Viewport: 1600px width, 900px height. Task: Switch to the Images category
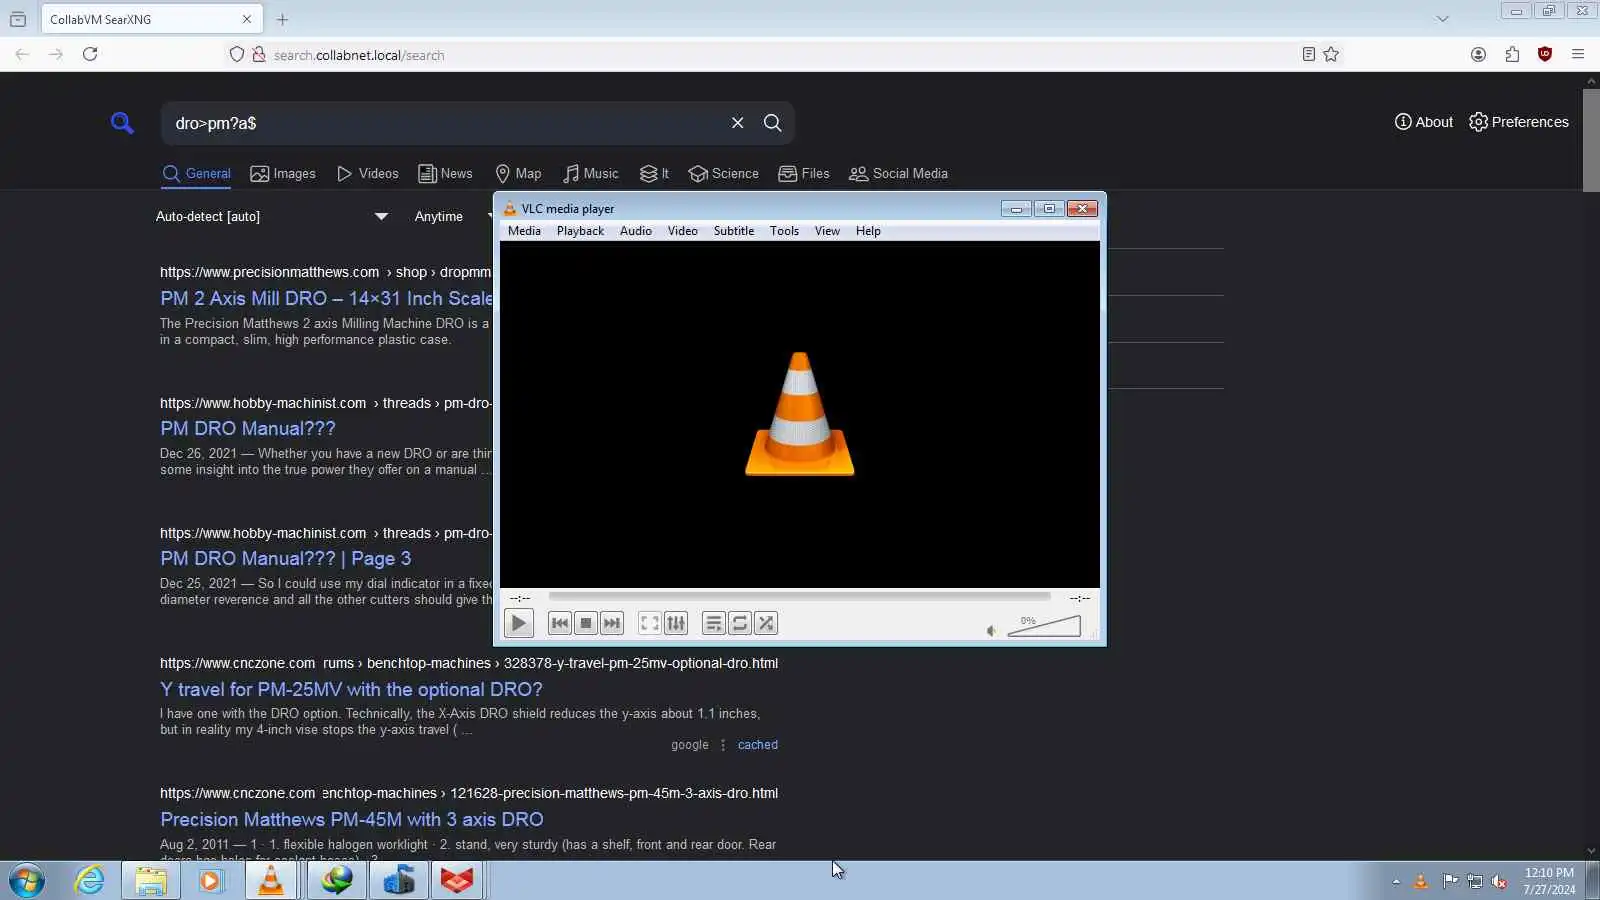click(283, 174)
